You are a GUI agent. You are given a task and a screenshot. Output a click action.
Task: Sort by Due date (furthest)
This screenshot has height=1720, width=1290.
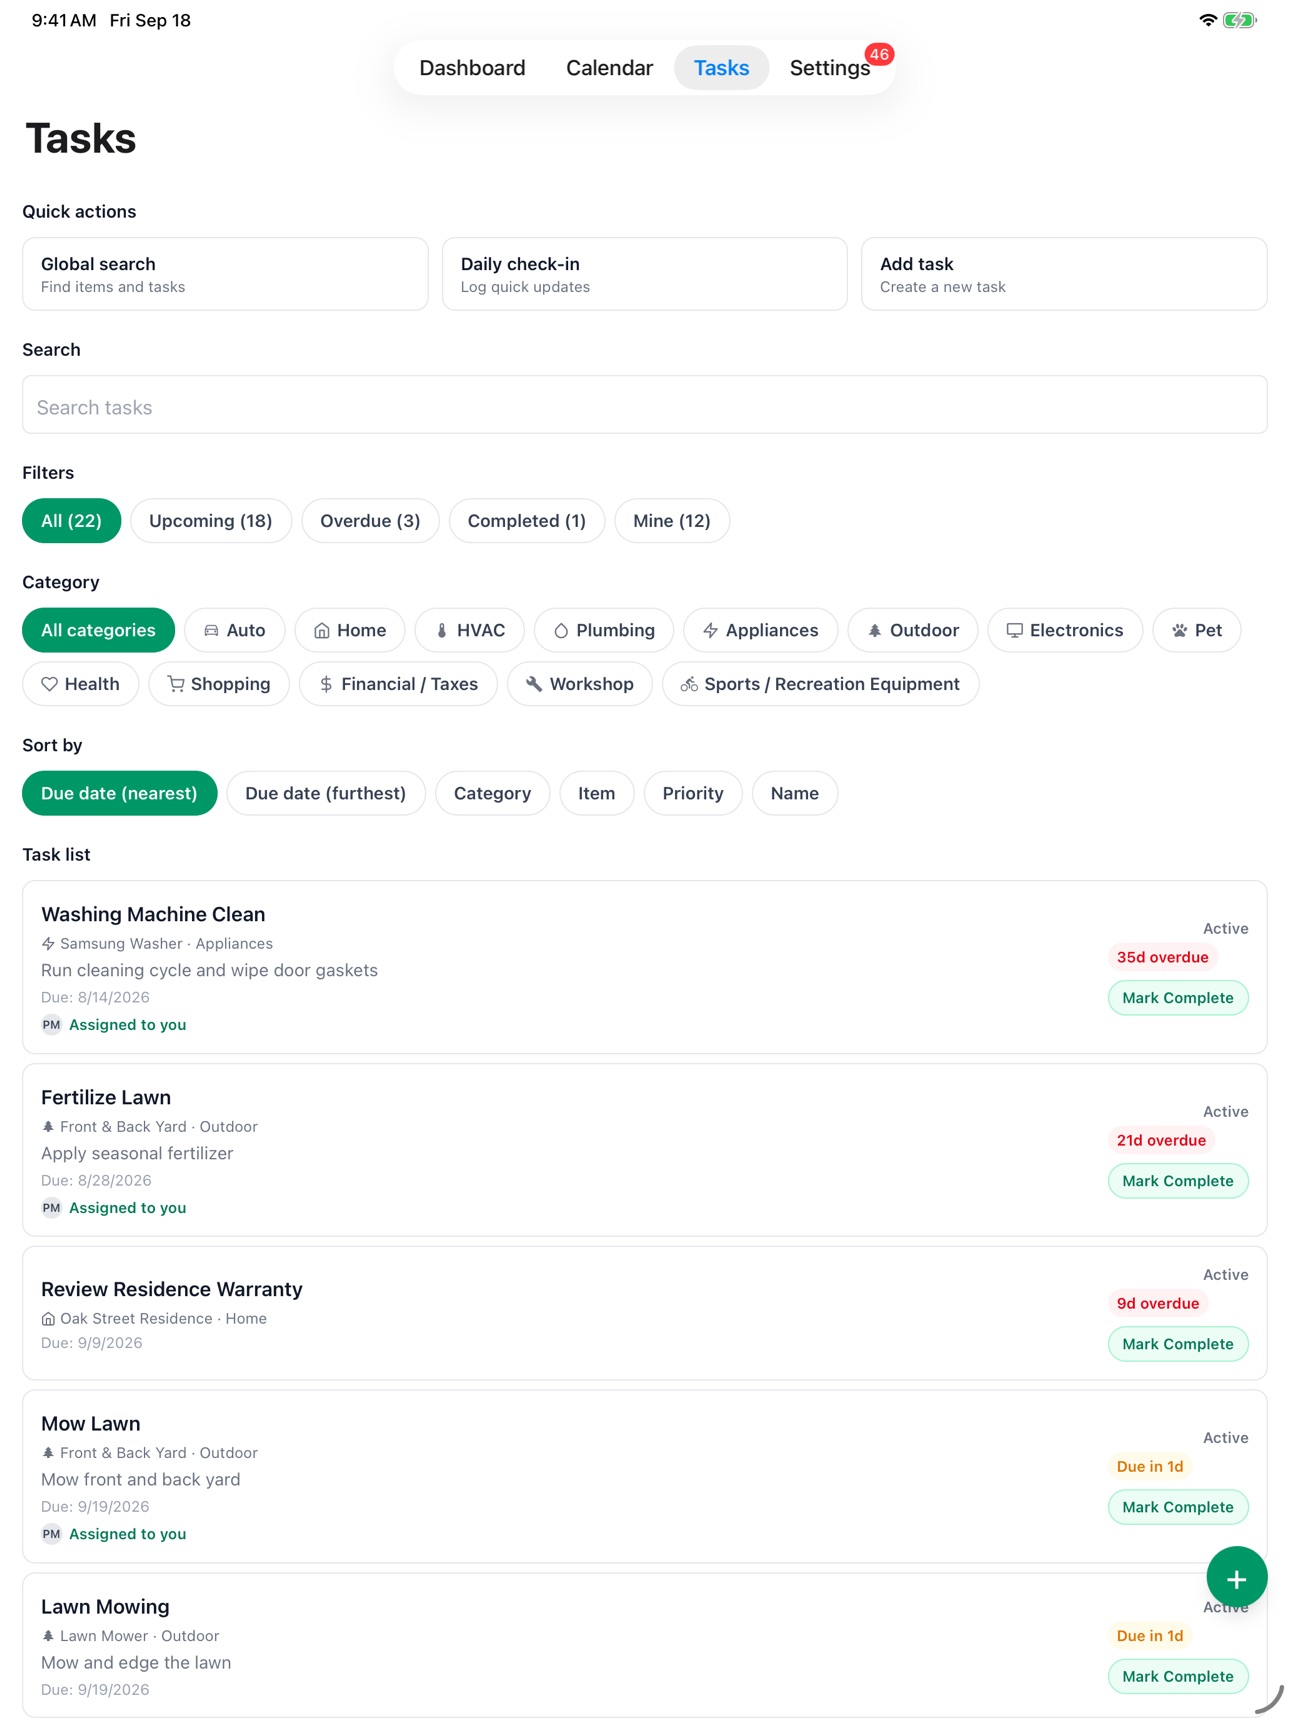coord(326,793)
